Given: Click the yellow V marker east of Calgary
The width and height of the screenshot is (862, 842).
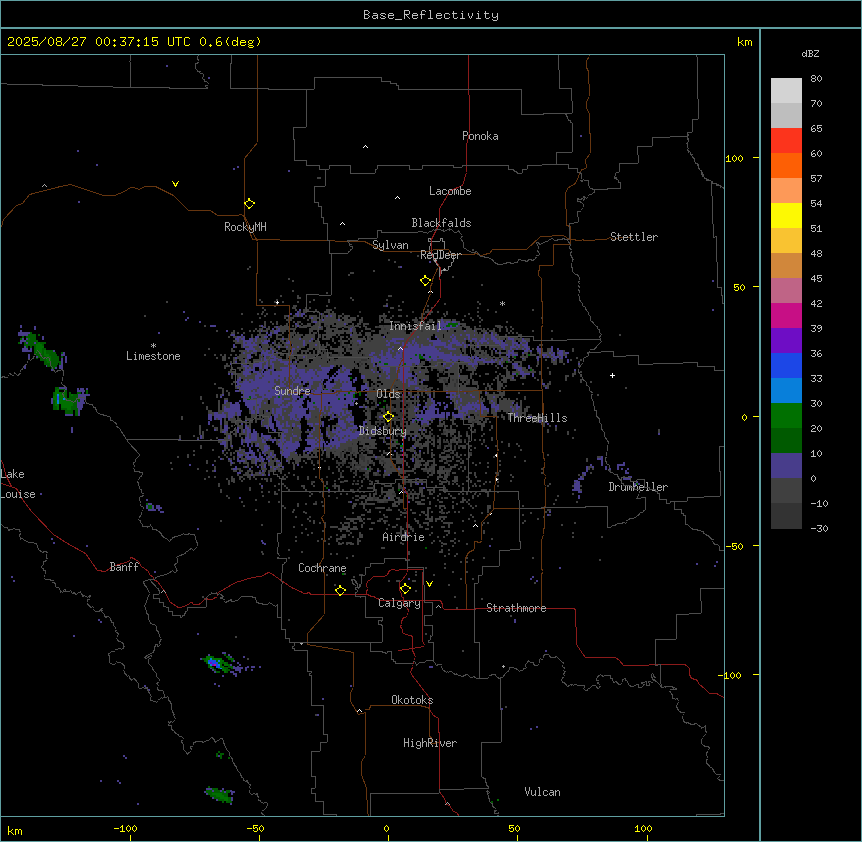Looking at the screenshot, I should (429, 584).
